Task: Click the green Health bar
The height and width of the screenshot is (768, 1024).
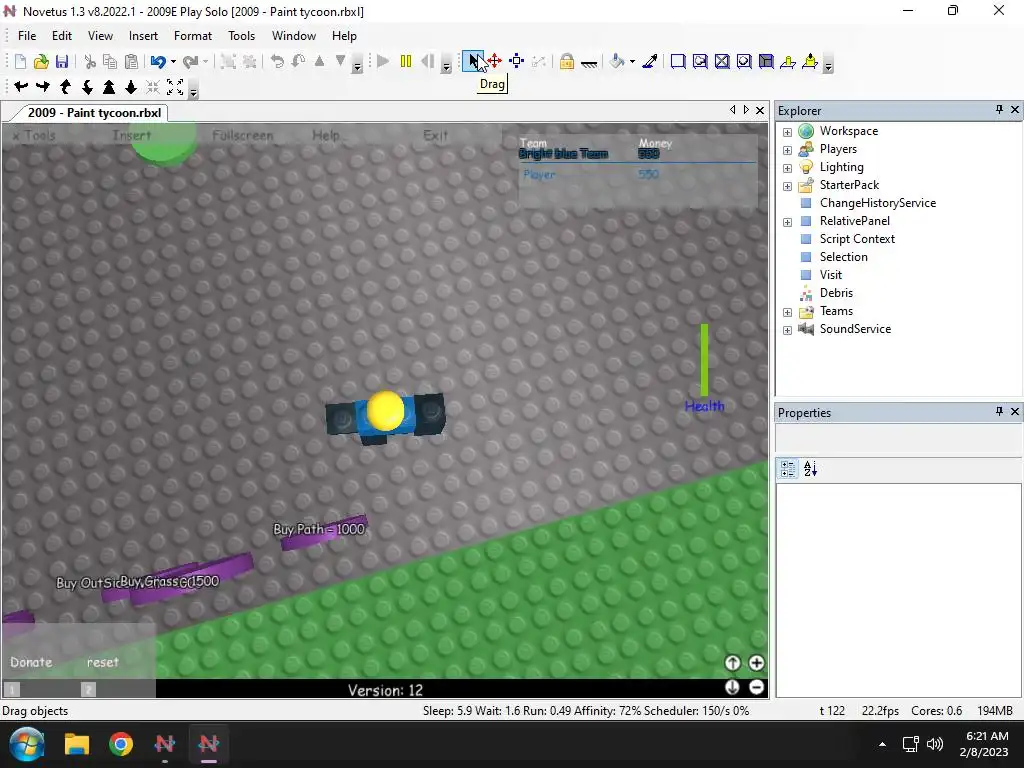Action: tap(704, 360)
